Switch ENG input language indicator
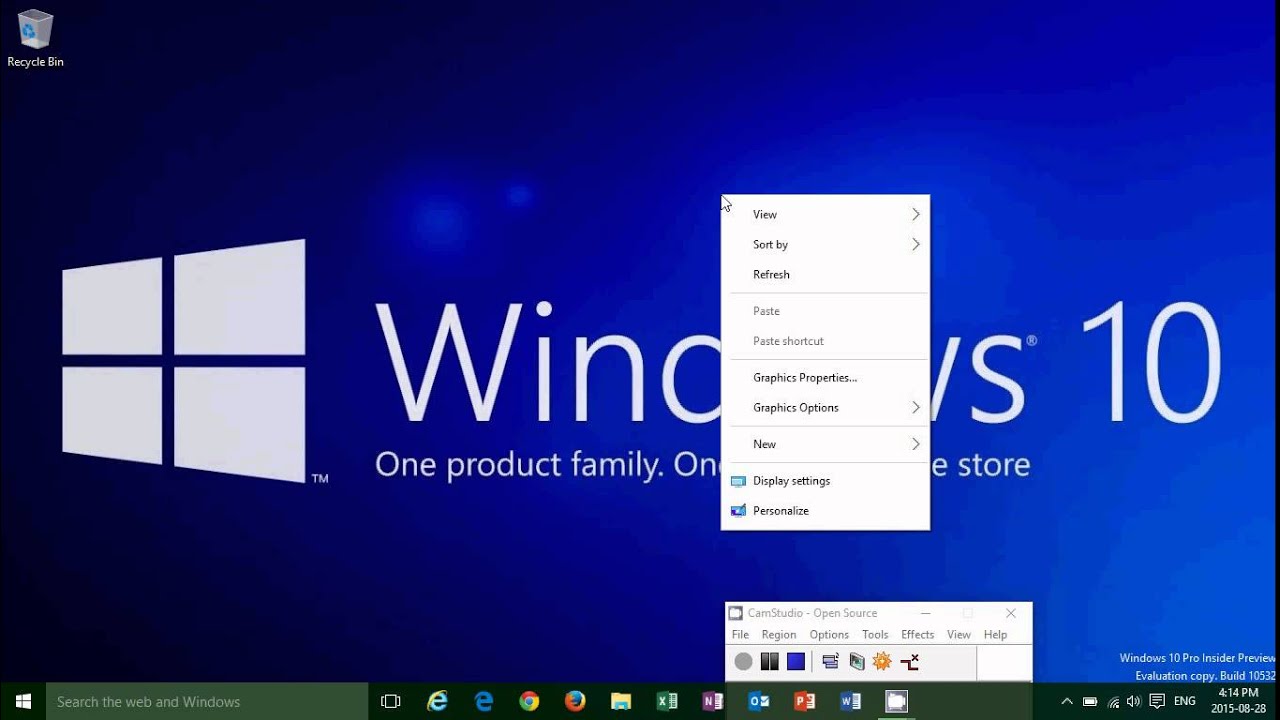 (x=1185, y=701)
